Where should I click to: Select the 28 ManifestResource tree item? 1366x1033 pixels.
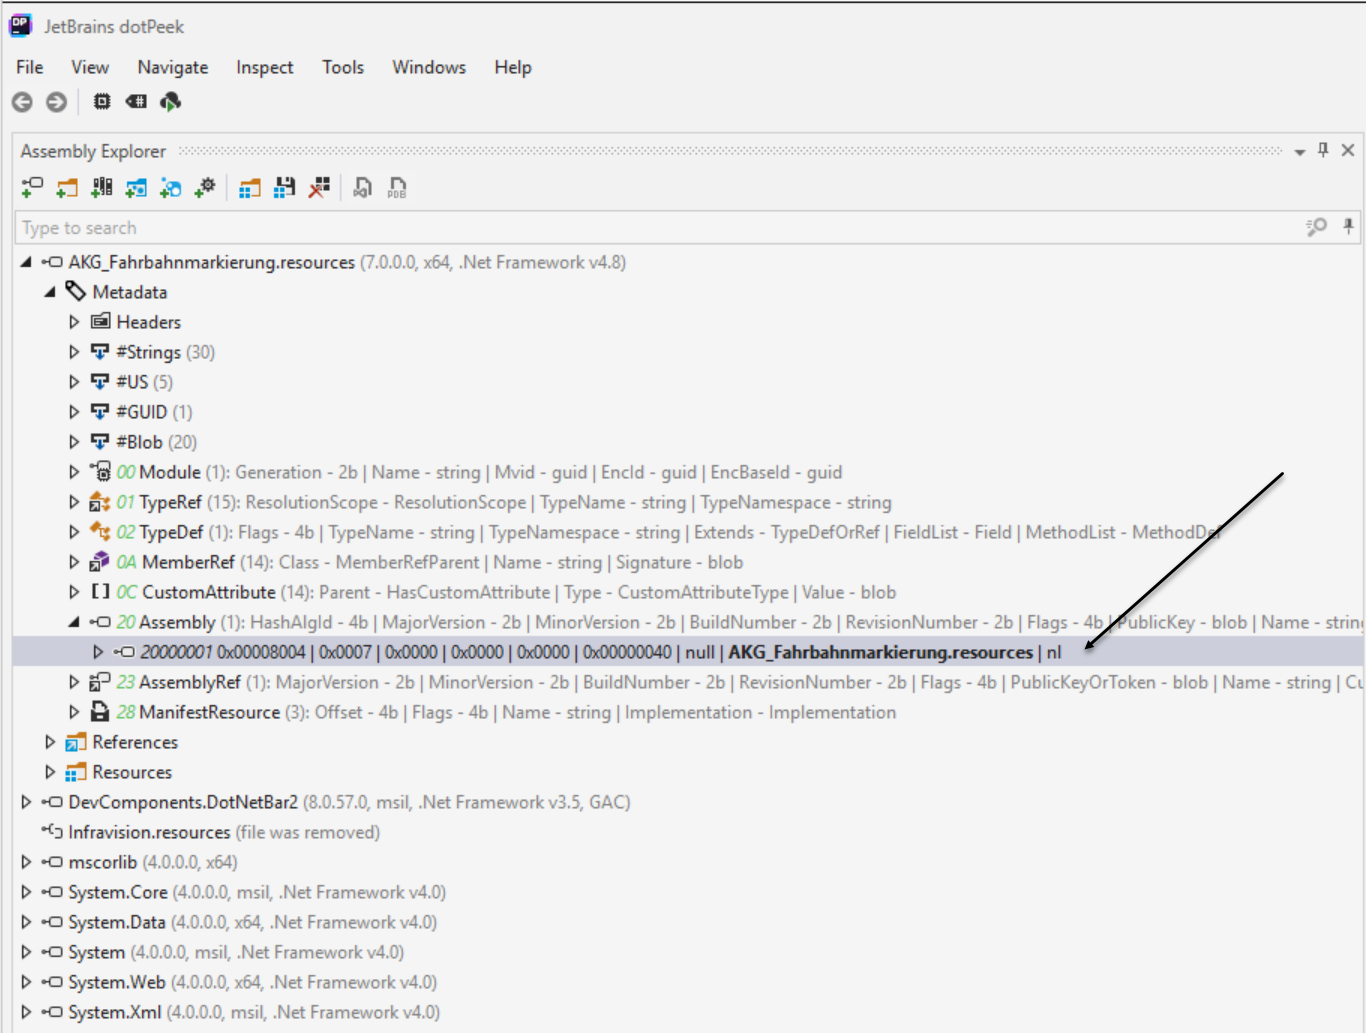pyautogui.click(x=506, y=712)
